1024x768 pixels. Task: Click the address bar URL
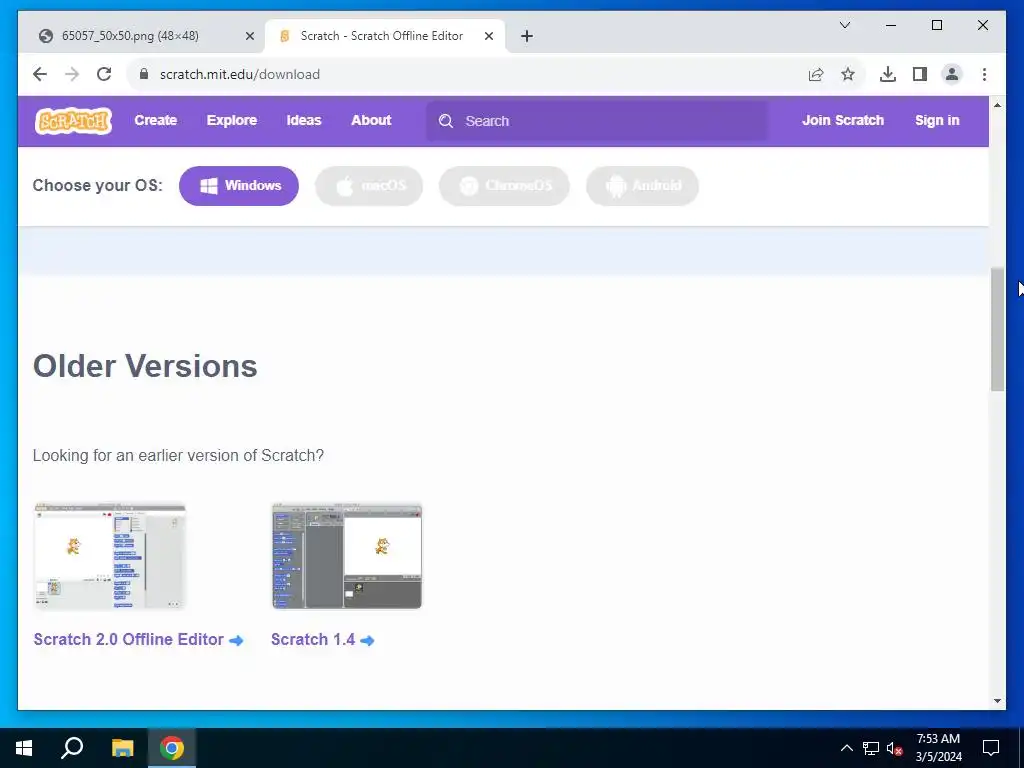click(x=240, y=74)
